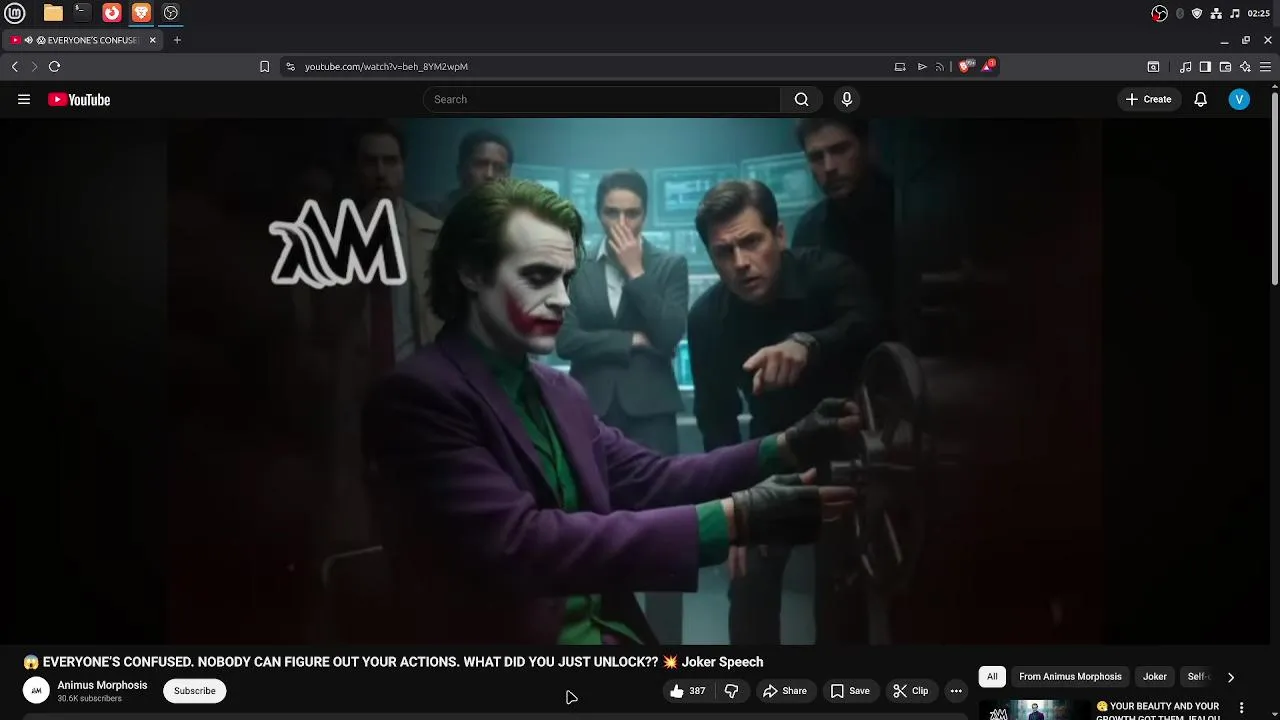Click the video player to pause
The width and height of the screenshot is (1280, 720).
point(634,381)
